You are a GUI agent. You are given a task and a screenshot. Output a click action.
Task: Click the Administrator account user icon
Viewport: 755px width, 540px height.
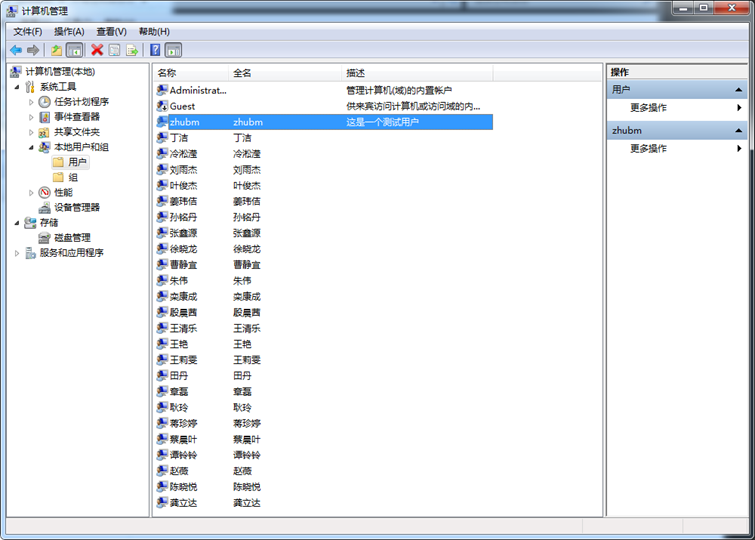point(162,90)
